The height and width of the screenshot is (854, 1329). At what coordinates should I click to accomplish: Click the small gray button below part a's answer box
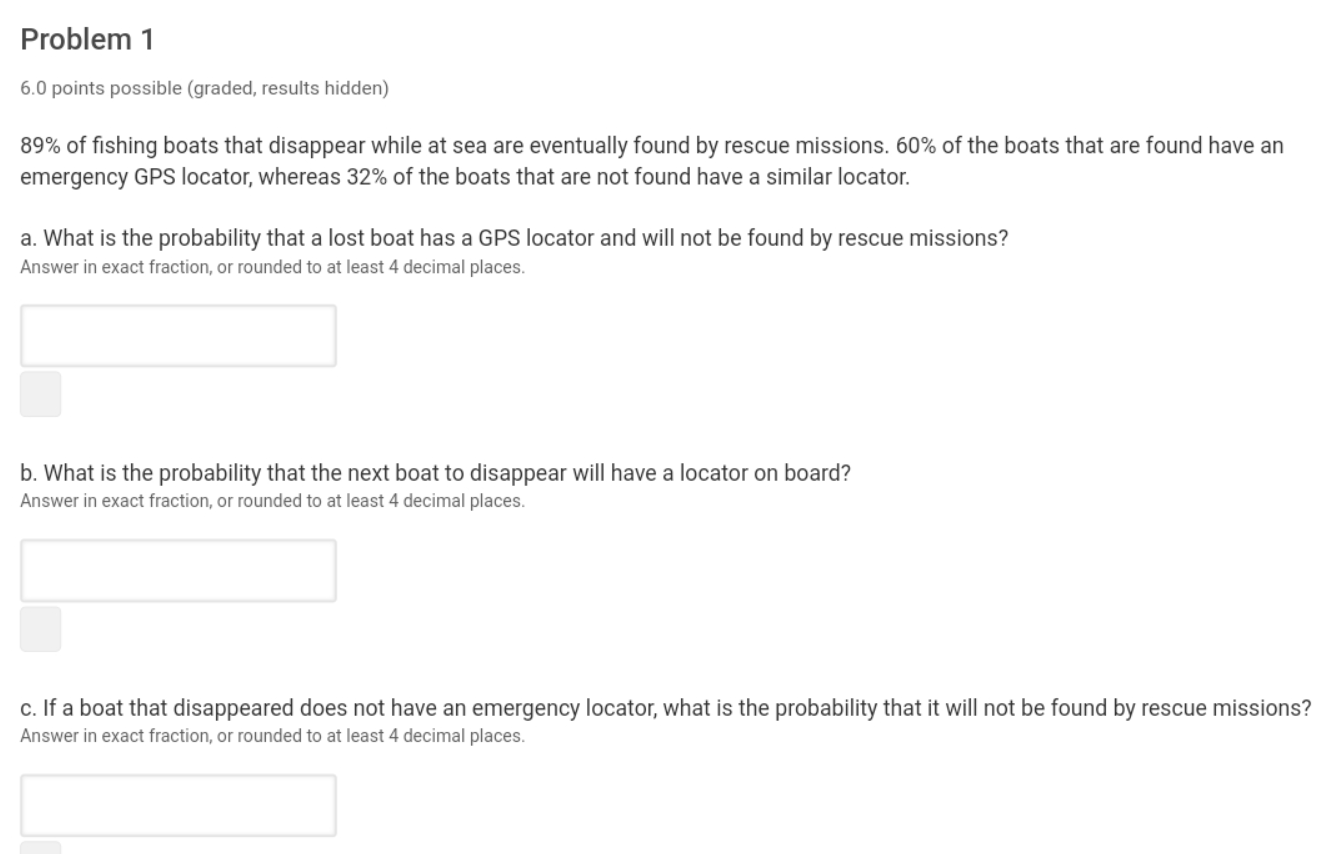pyautogui.click(x=40, y=394)
